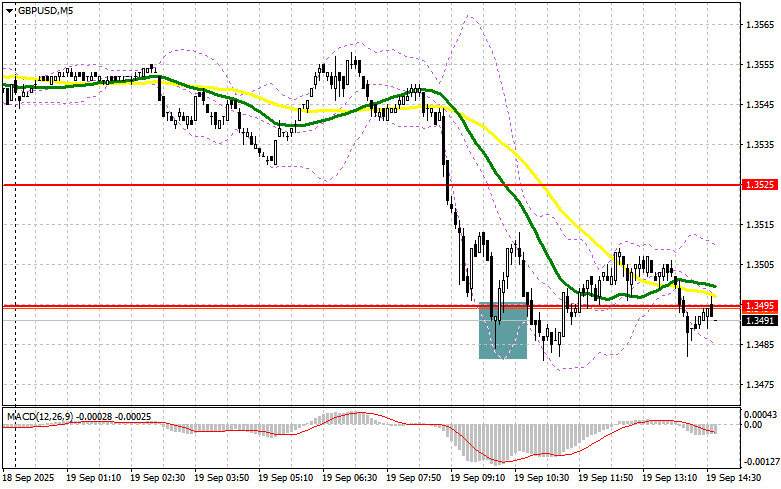
Task: Click the 1.3505 price scale value
Action: click(x=760, y=264)
